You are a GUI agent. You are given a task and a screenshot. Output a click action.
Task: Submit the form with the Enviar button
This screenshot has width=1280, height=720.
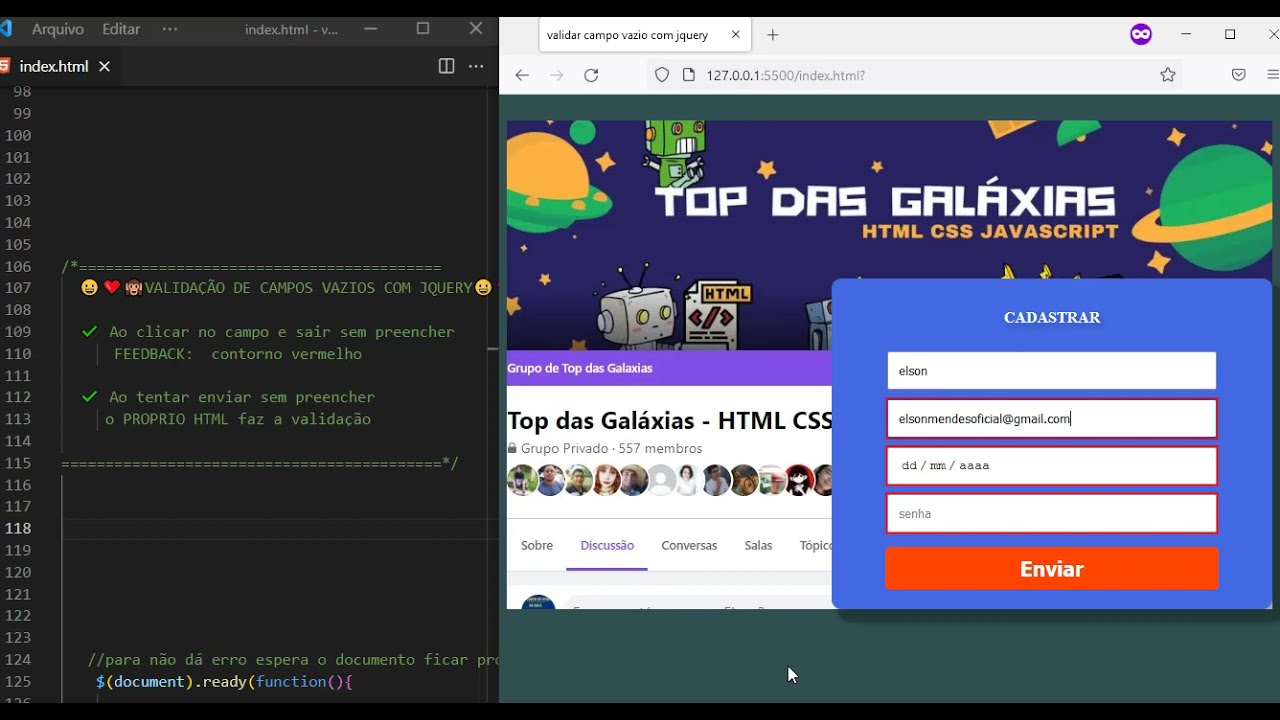point(1051,569)
